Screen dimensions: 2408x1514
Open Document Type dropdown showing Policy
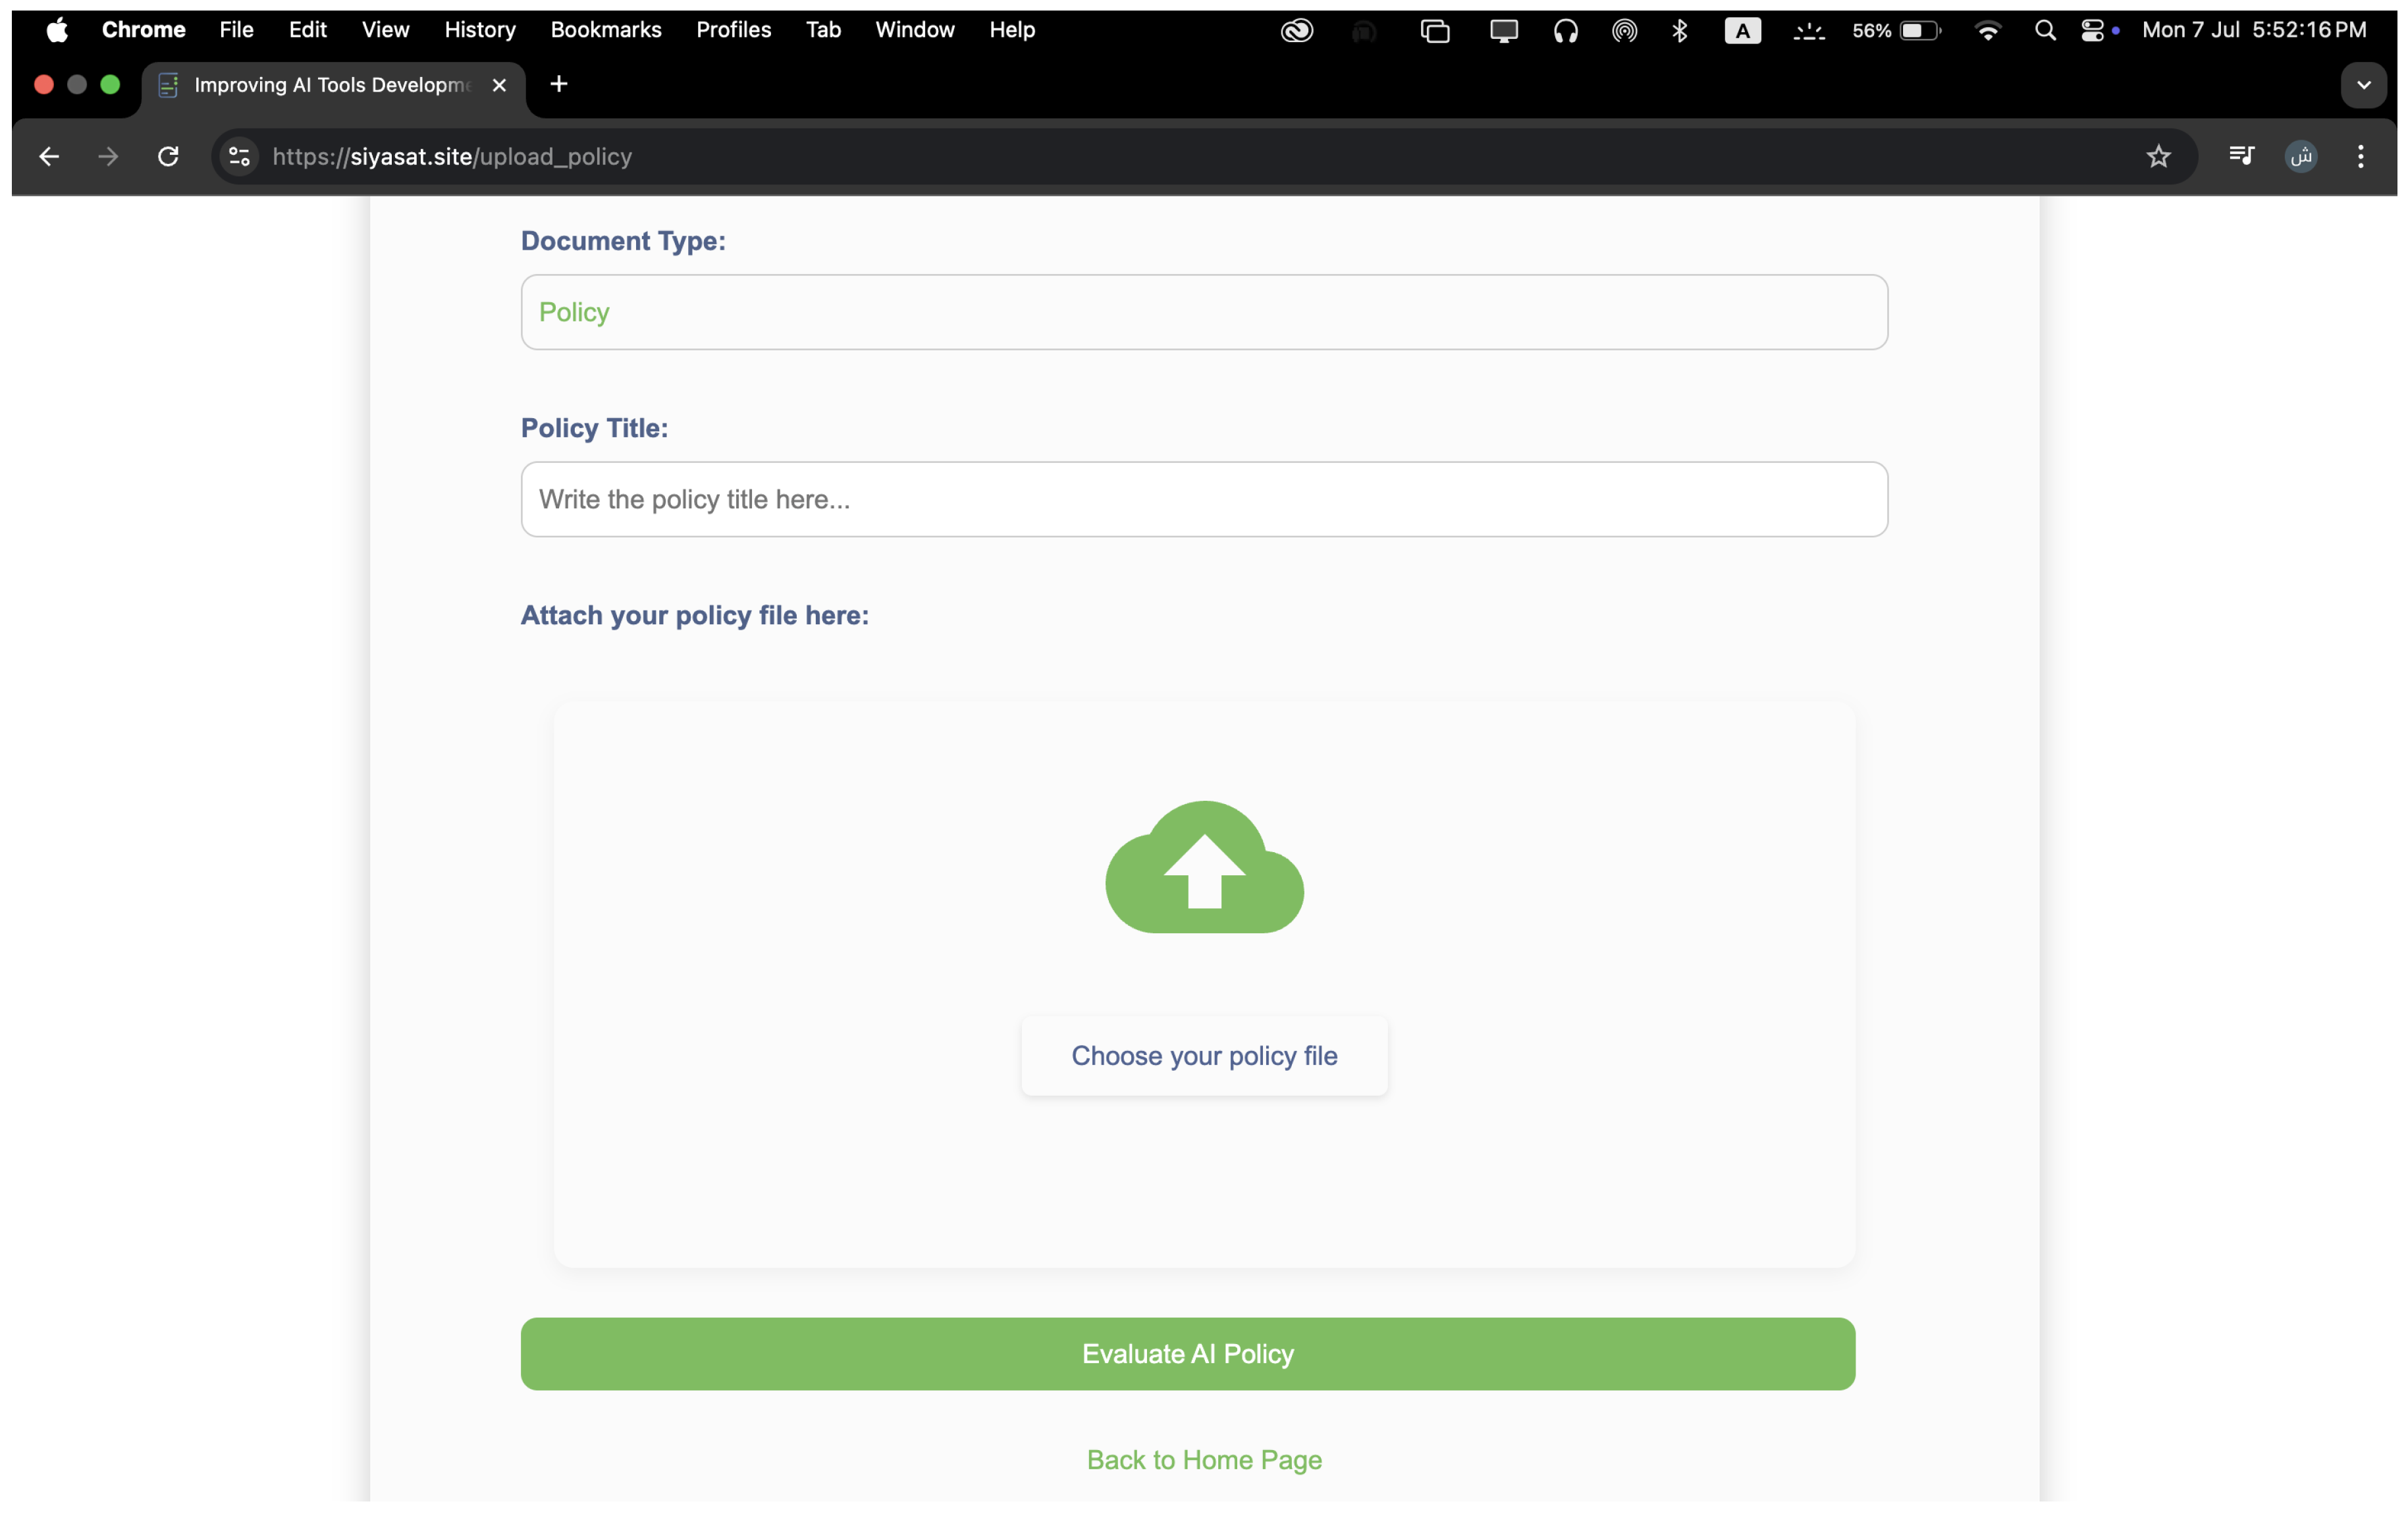click(1203, 312)
